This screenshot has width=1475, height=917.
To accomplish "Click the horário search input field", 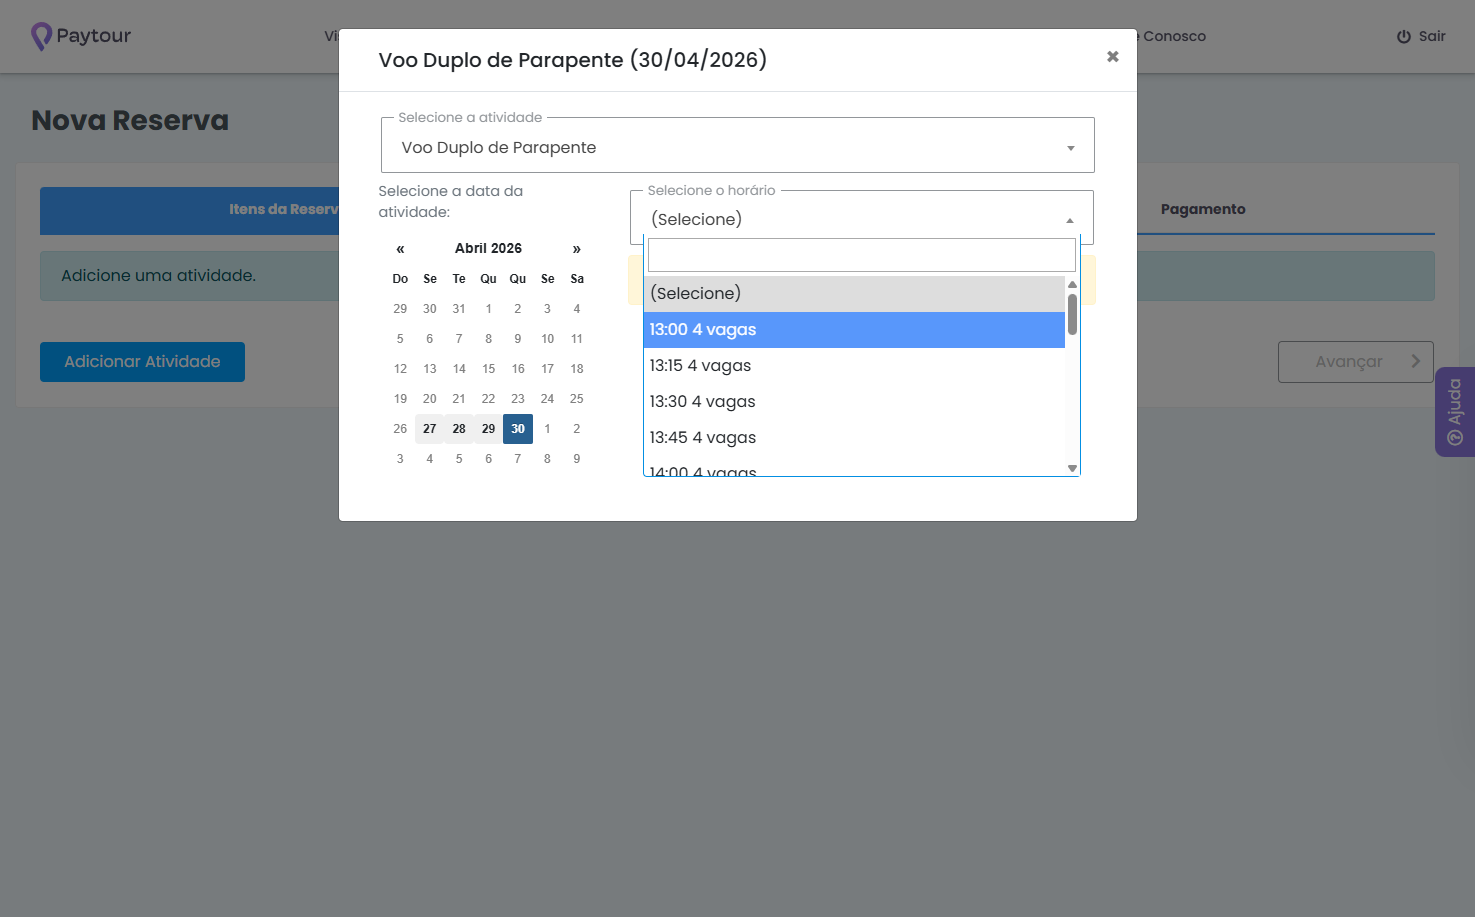I will click(862, 255).
